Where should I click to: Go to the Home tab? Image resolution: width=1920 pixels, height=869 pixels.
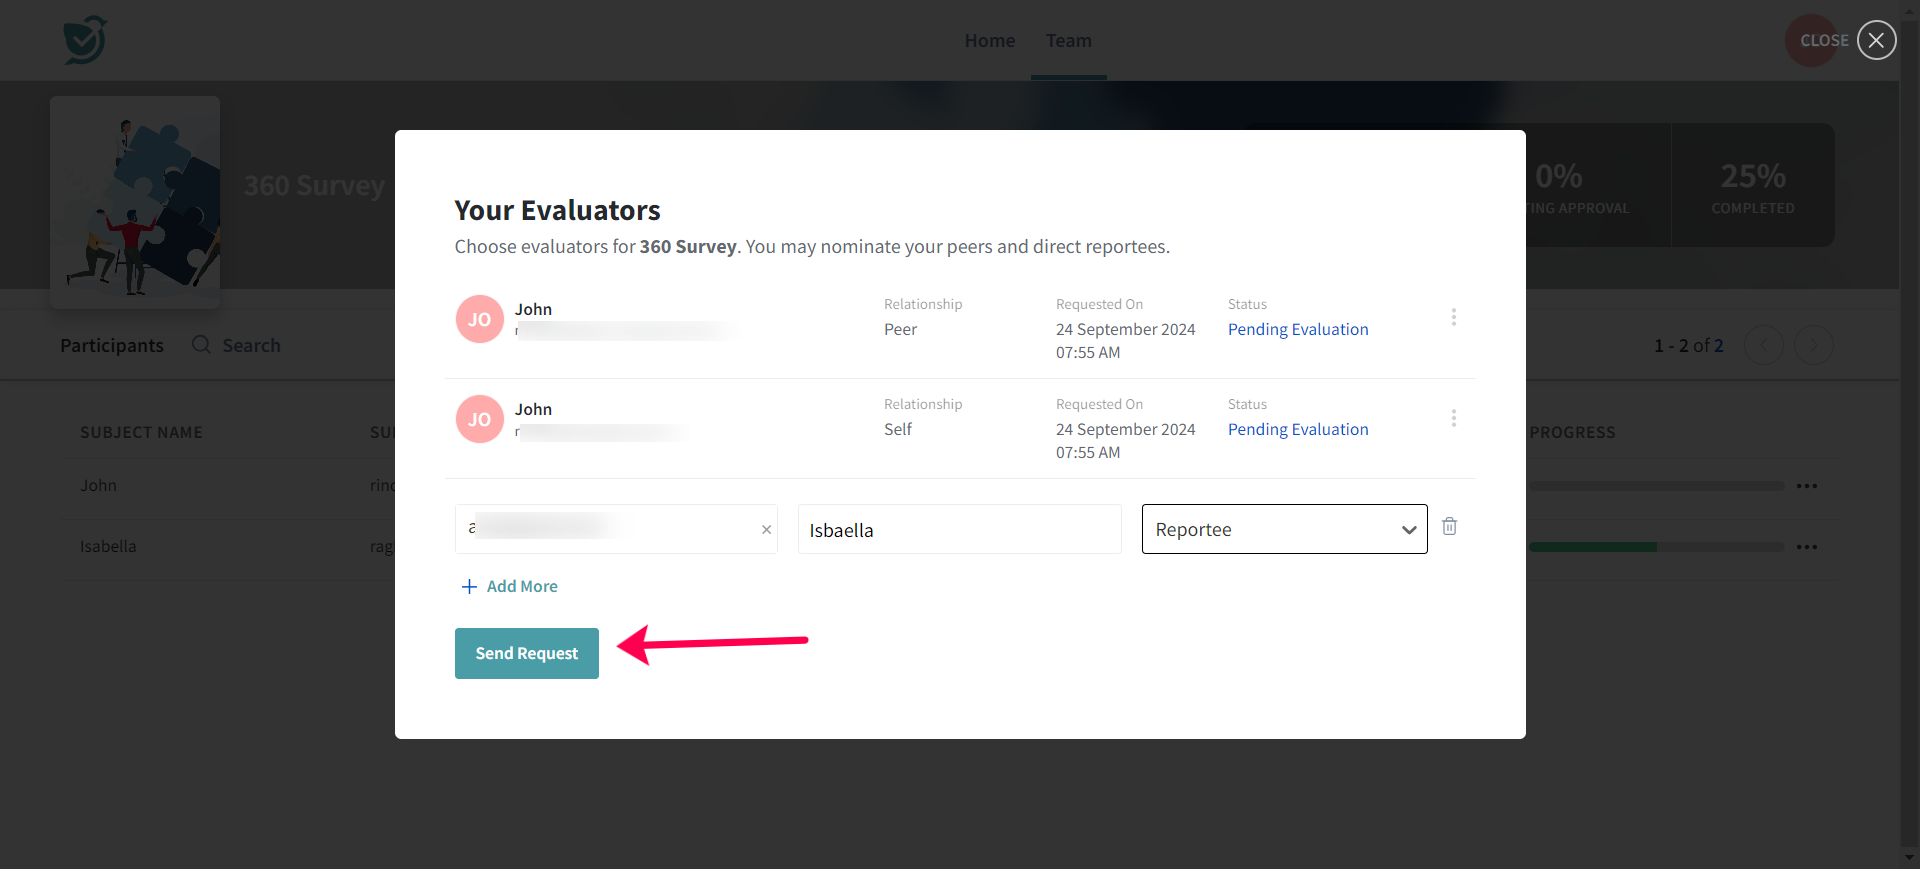tap(989, 41)
